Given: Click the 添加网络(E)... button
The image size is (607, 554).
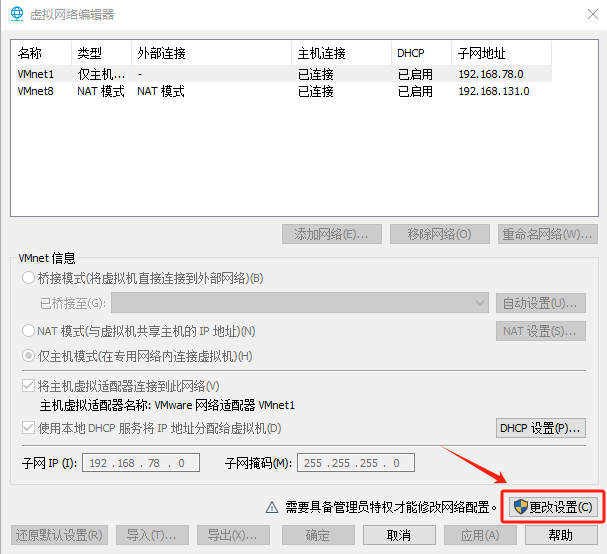Looking at the screenshot, I should click(x=332, y=234).
